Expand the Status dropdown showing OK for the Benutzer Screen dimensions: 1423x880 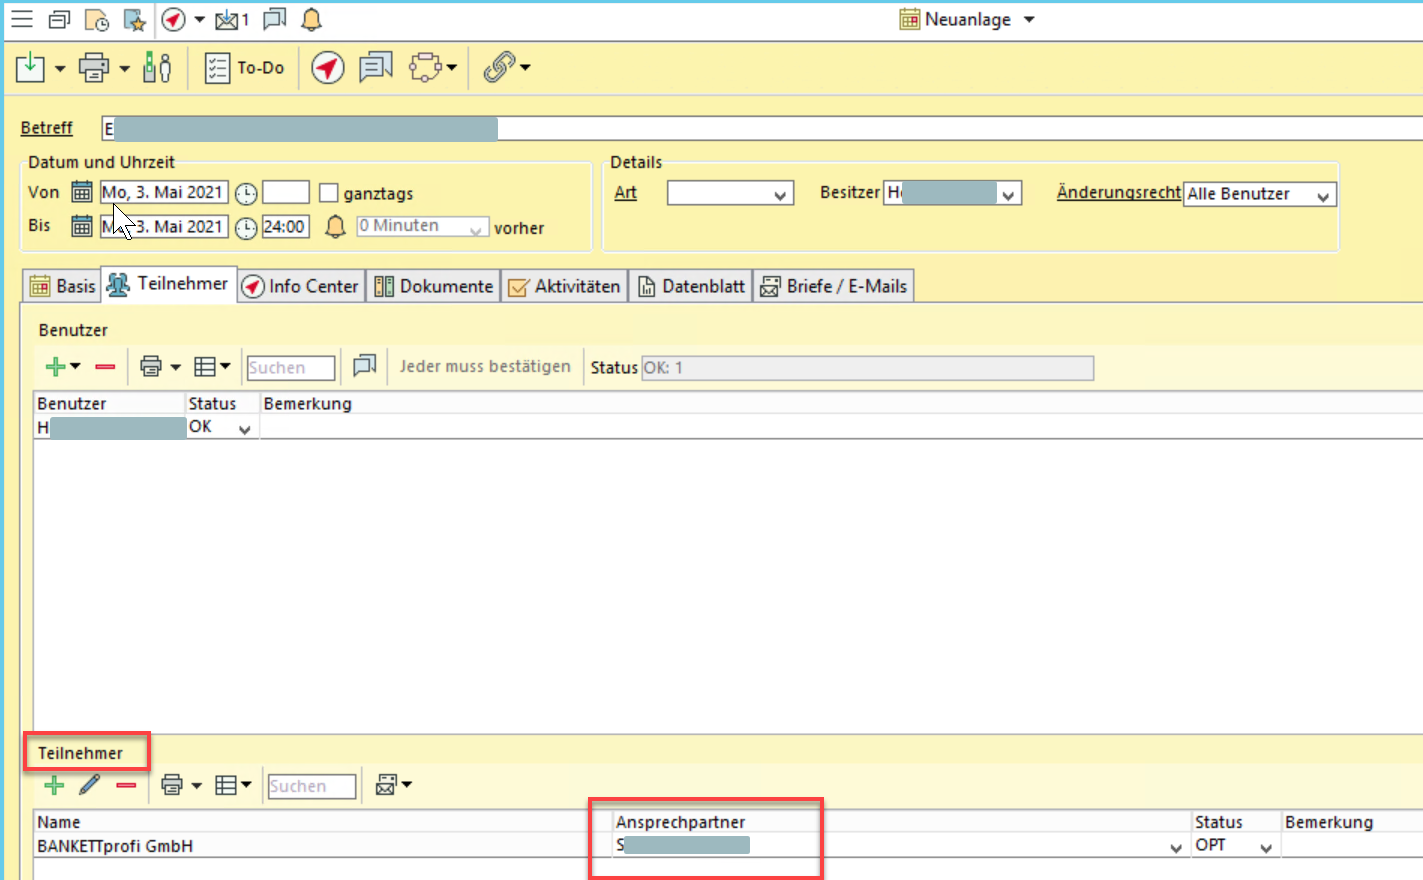click(x=244, y=429)
